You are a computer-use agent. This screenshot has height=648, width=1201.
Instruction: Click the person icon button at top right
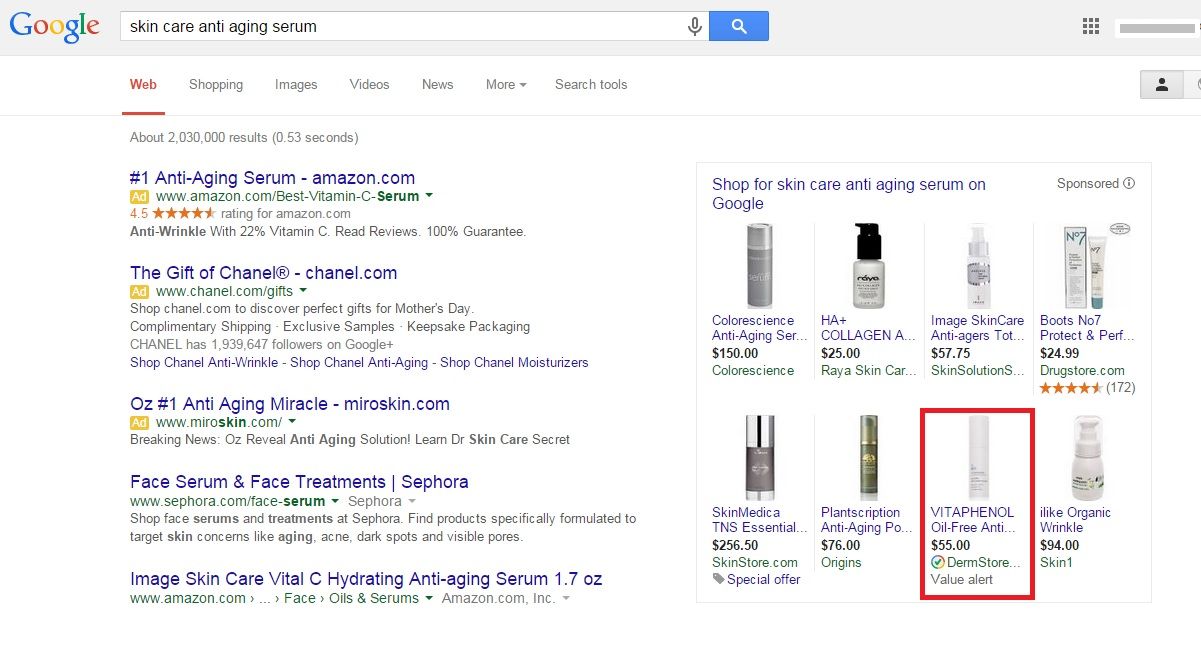pyautogui.click(x=1161, y=85)
